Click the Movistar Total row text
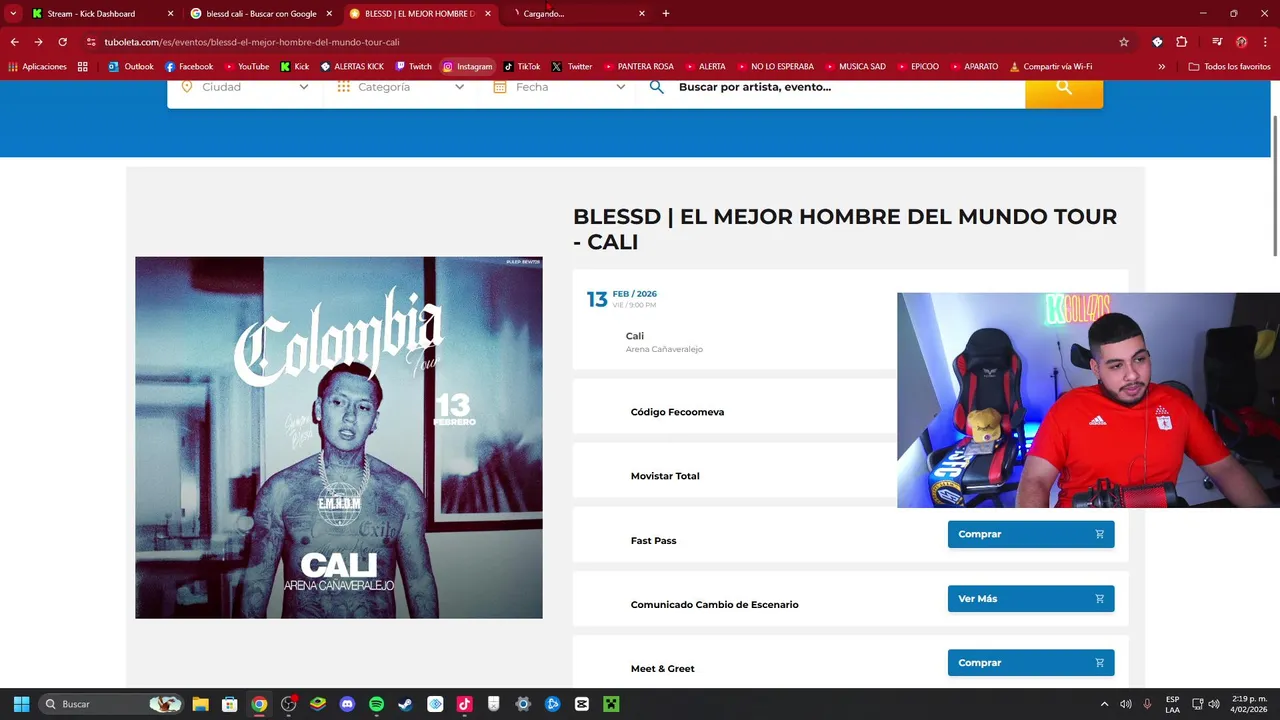The image size is (1280, 720). click(x=665, y=476)
